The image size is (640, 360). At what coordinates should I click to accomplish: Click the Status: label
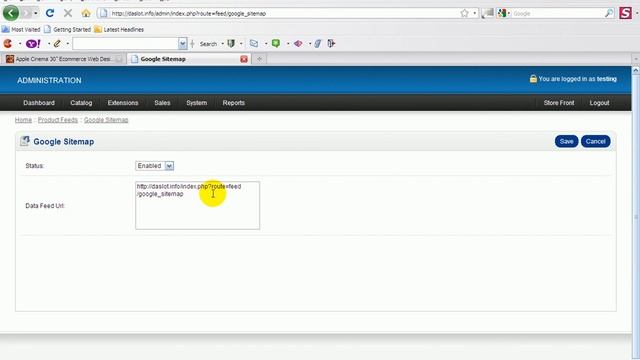coord(35,166)
